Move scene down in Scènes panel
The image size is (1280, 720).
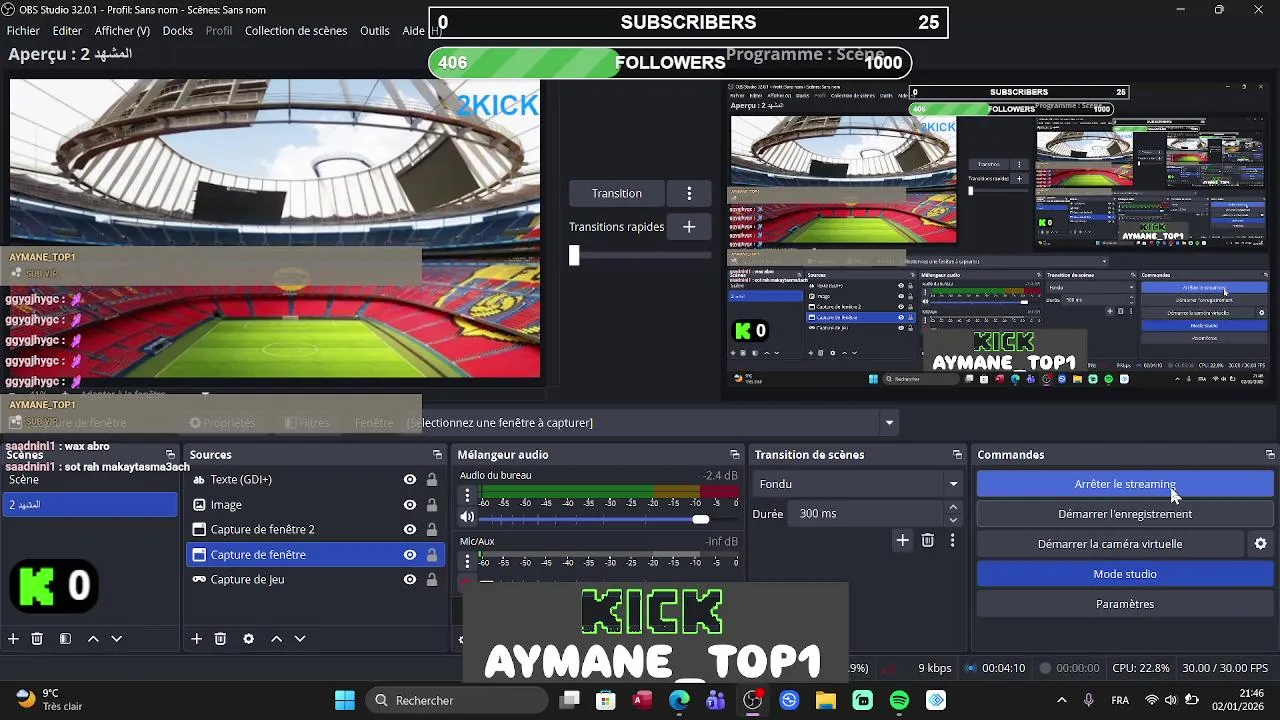[116, 639]
